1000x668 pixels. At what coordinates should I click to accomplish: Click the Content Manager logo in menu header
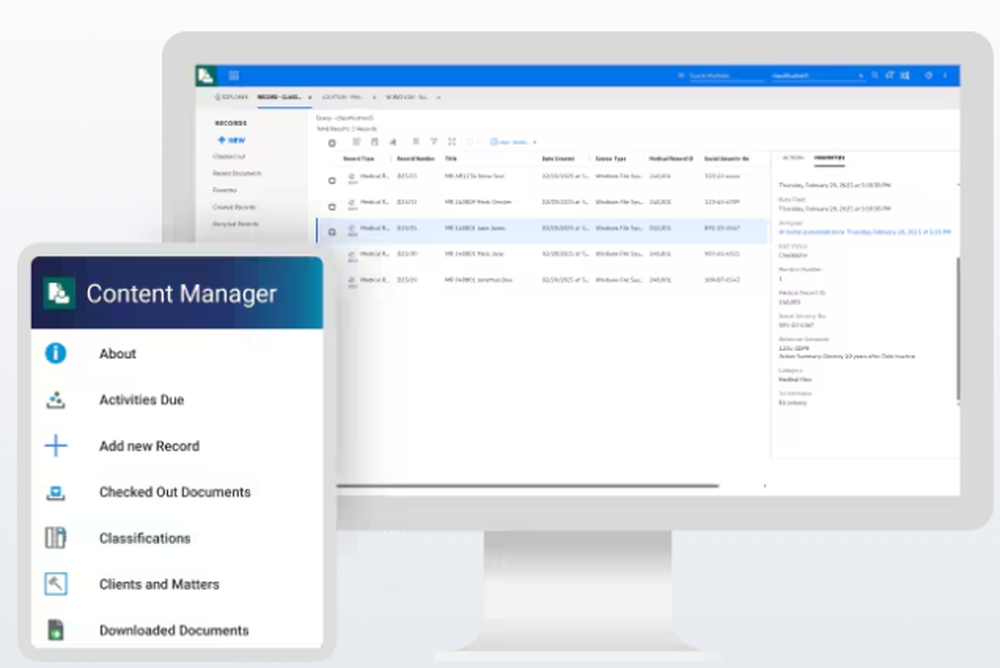click(59, 293)
